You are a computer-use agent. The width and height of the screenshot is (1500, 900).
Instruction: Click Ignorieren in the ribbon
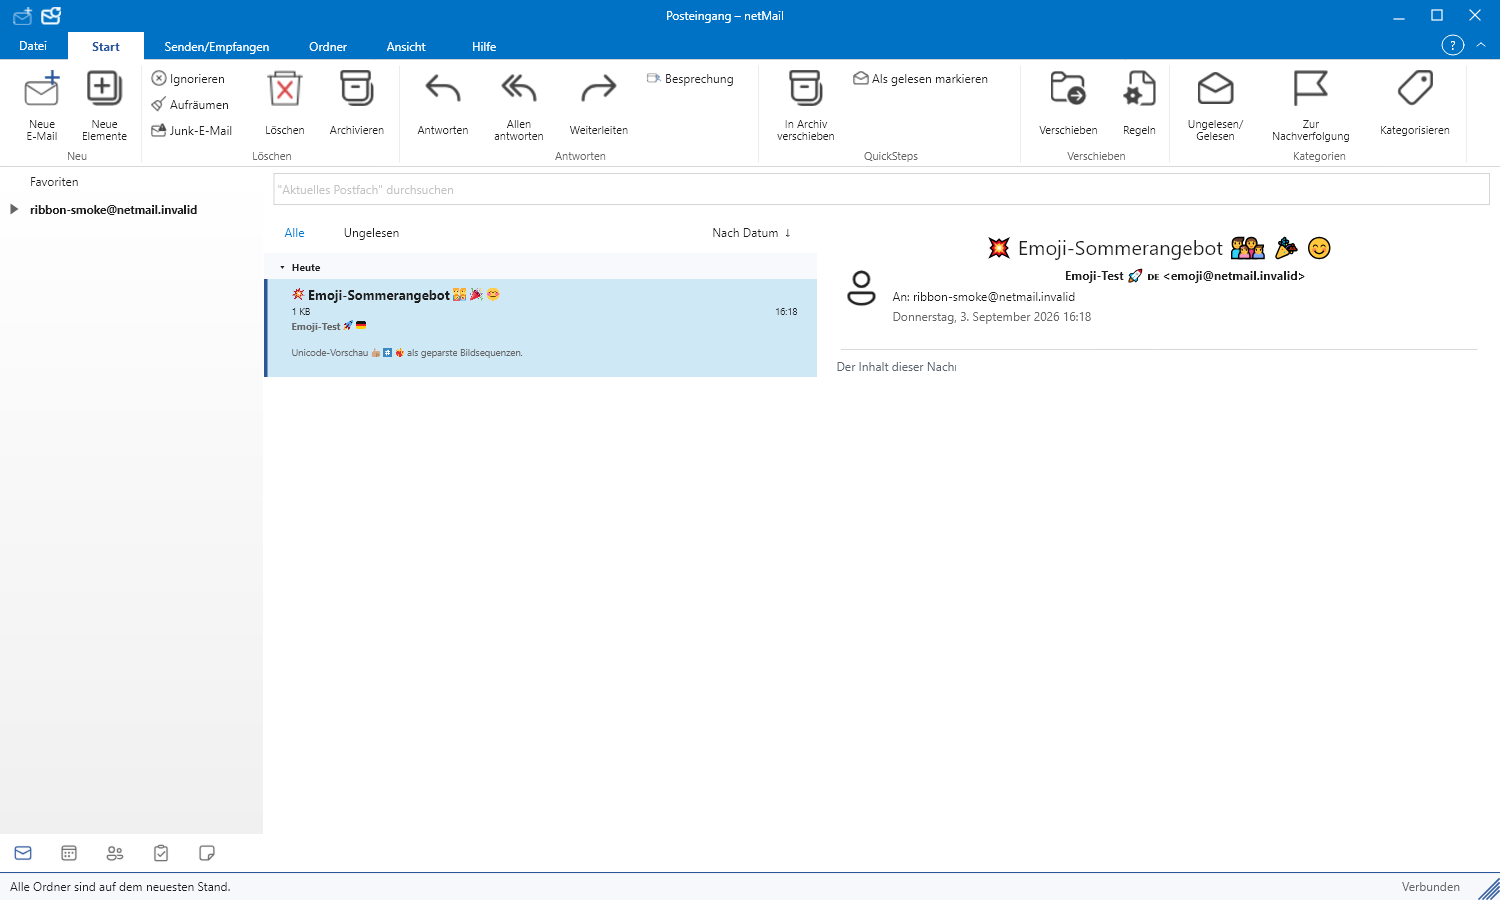tap(188, 78)
